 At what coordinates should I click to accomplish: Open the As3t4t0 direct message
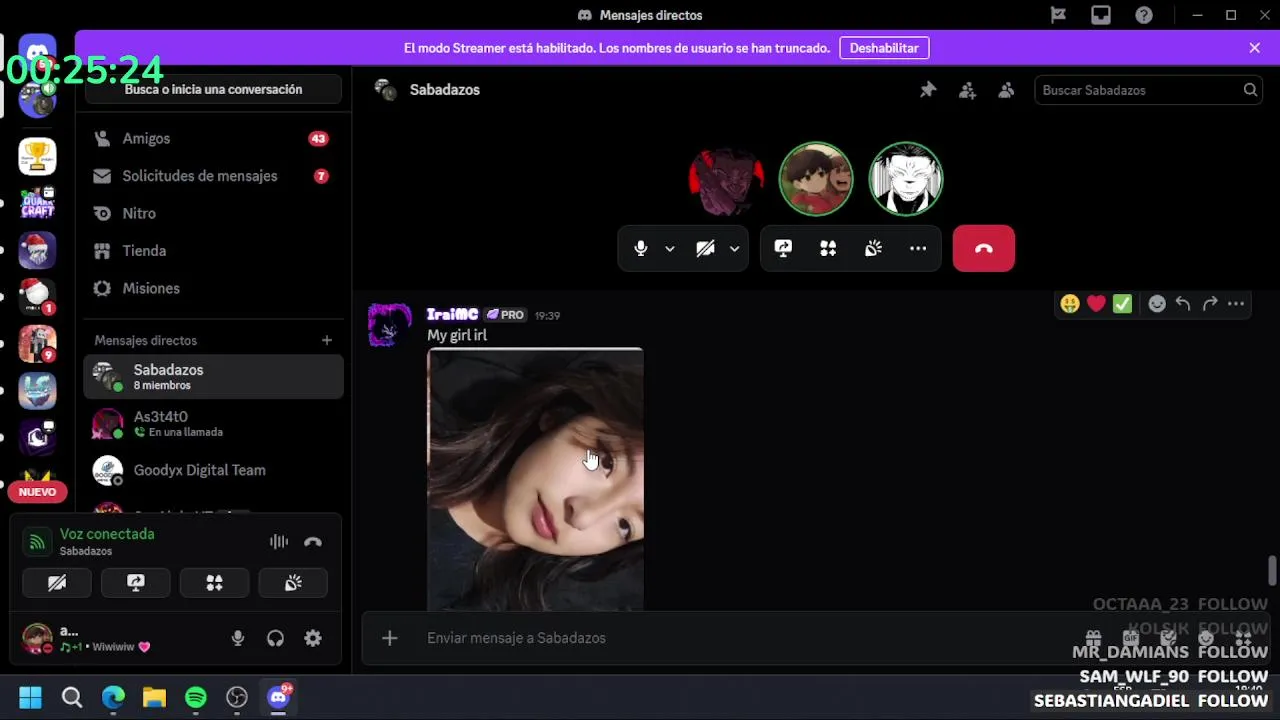(213, 424)
